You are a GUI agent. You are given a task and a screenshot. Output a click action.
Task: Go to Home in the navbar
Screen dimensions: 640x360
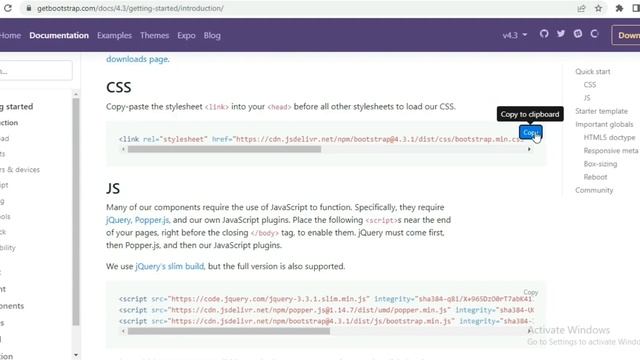pos(10,36)
